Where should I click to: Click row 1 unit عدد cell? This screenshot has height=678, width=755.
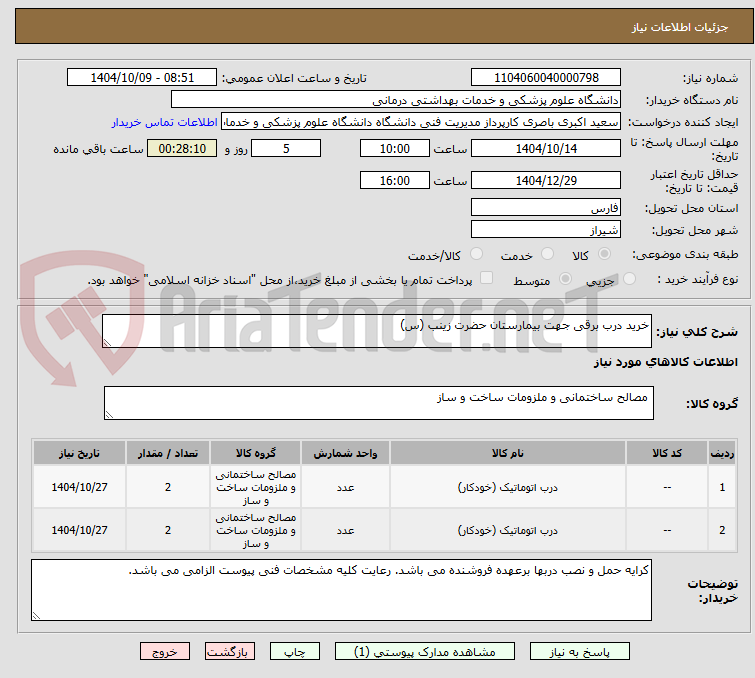(345, 487)
